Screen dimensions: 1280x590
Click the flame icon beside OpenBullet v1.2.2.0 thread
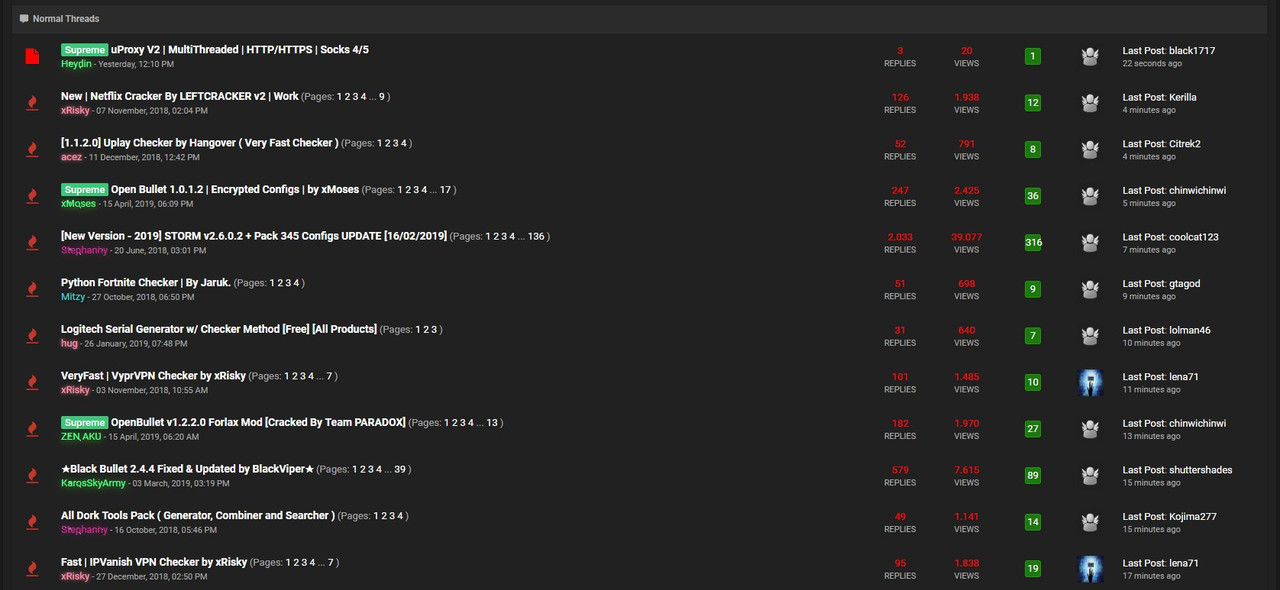tap(32, 429)
